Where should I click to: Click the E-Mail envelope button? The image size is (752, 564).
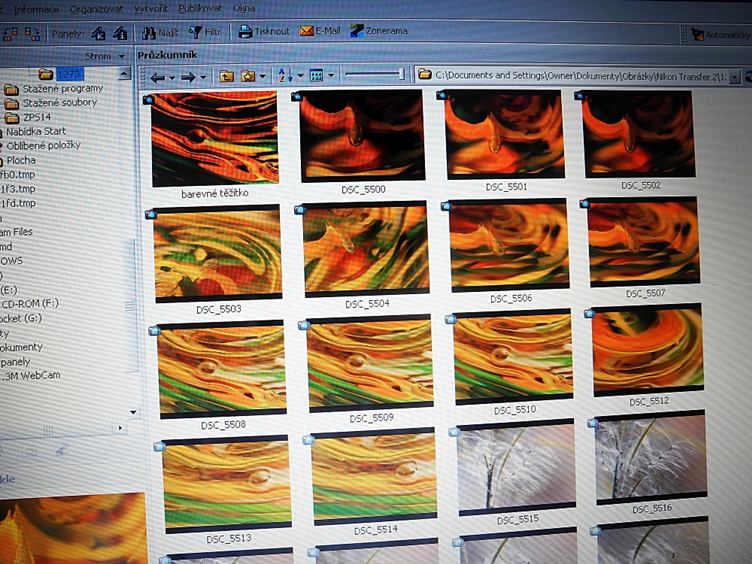coord(319,31)
